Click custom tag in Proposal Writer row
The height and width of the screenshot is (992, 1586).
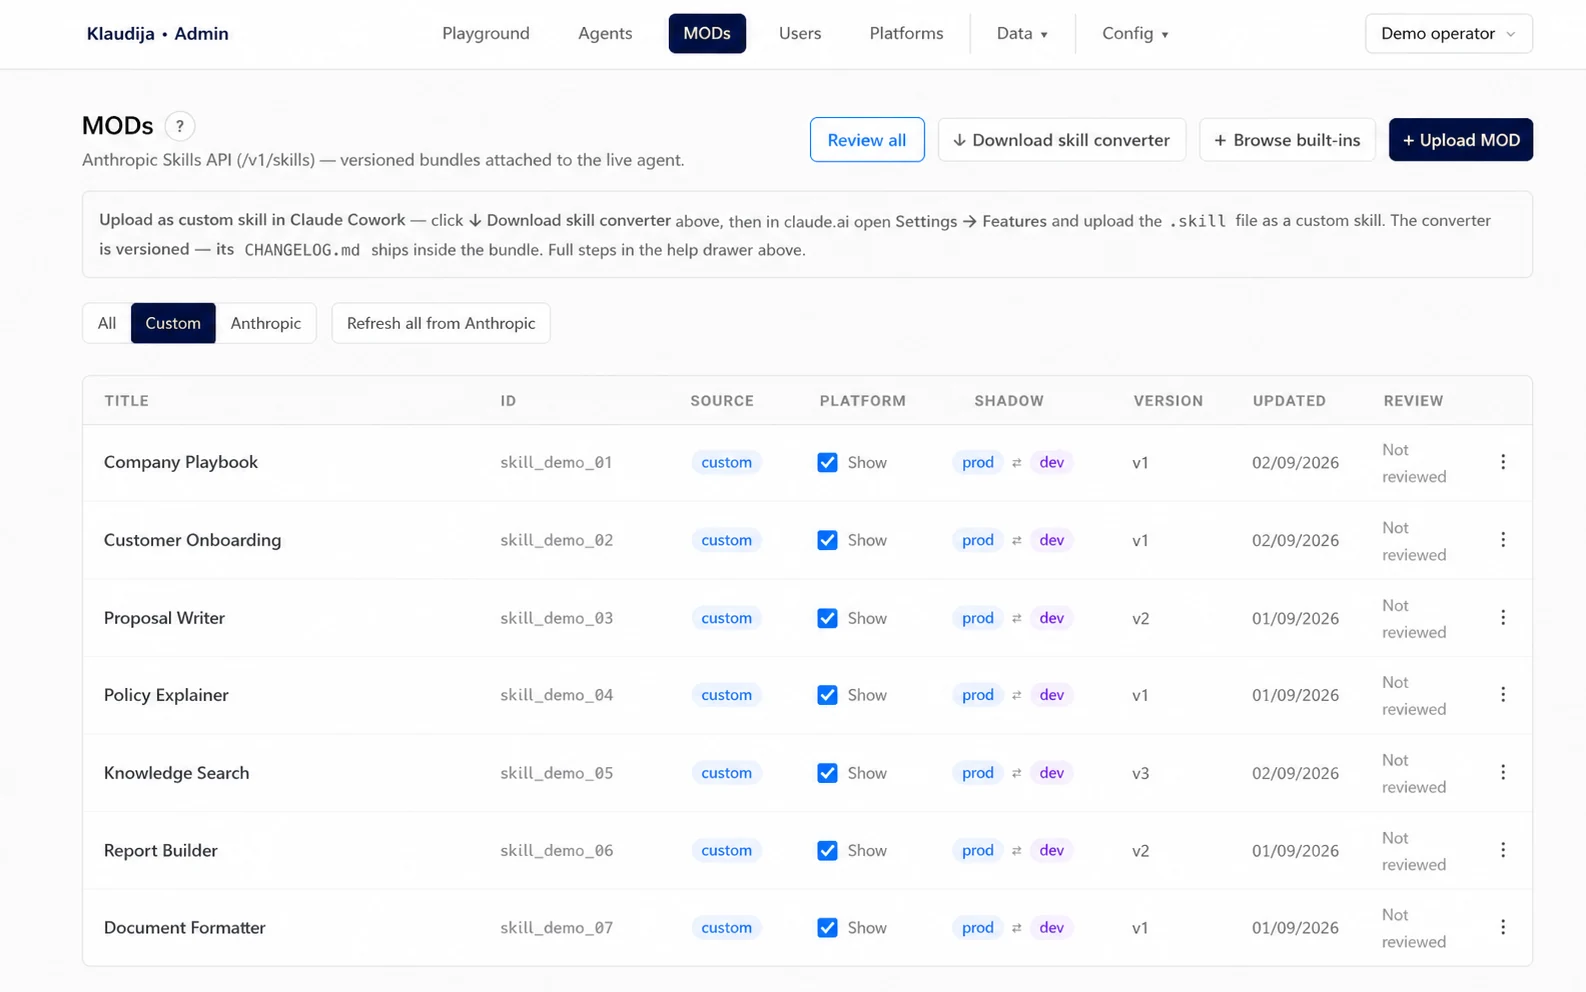click(x=726, y=618)
